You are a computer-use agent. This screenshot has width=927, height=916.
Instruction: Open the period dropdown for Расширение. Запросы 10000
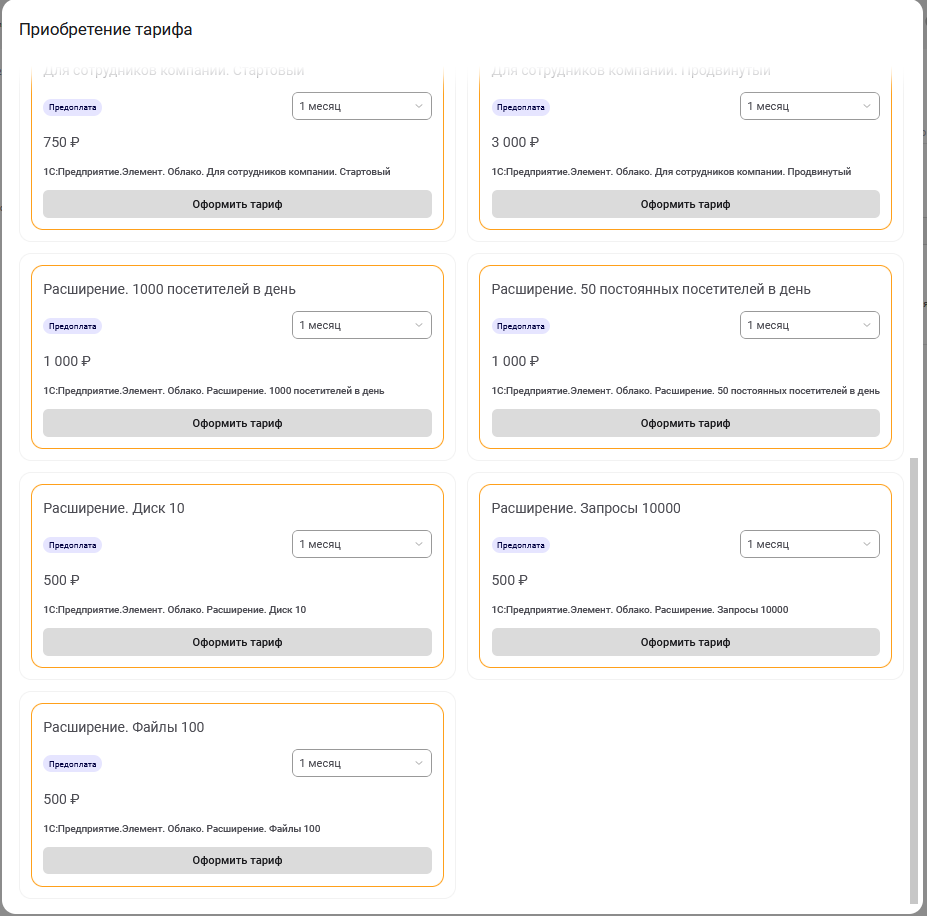coord(810,544)
